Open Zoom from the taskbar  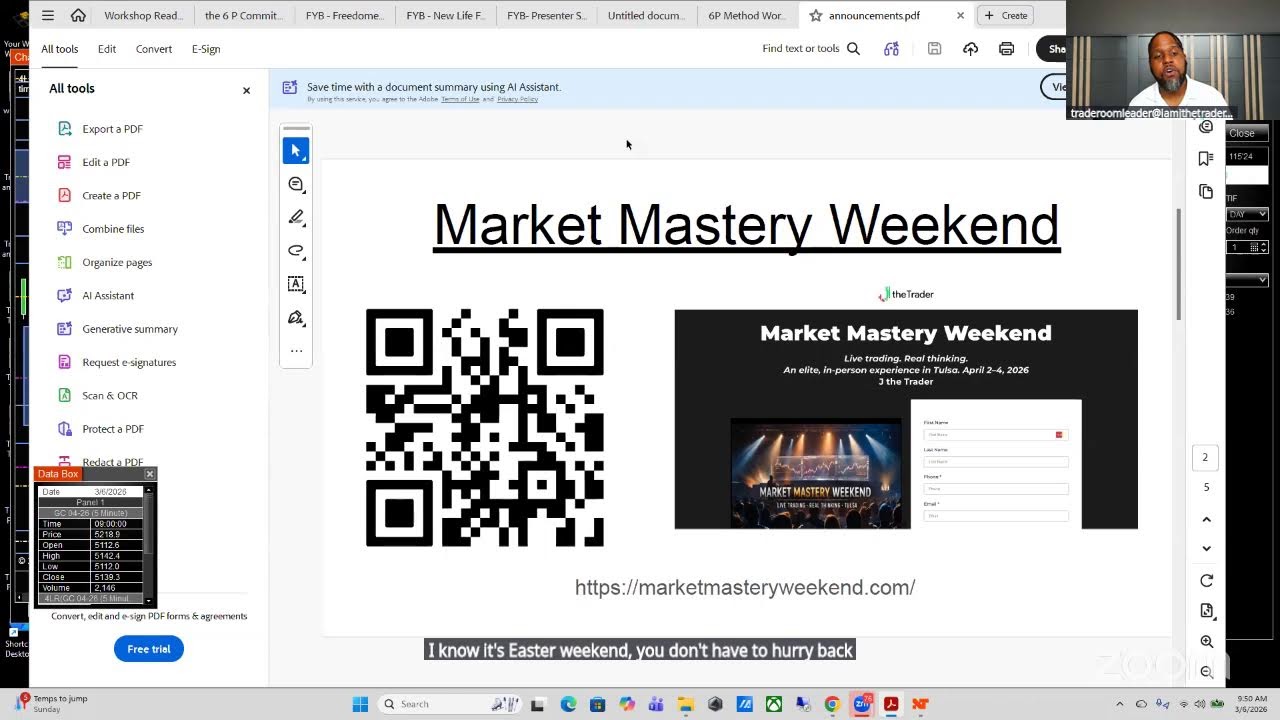point(862,704)
